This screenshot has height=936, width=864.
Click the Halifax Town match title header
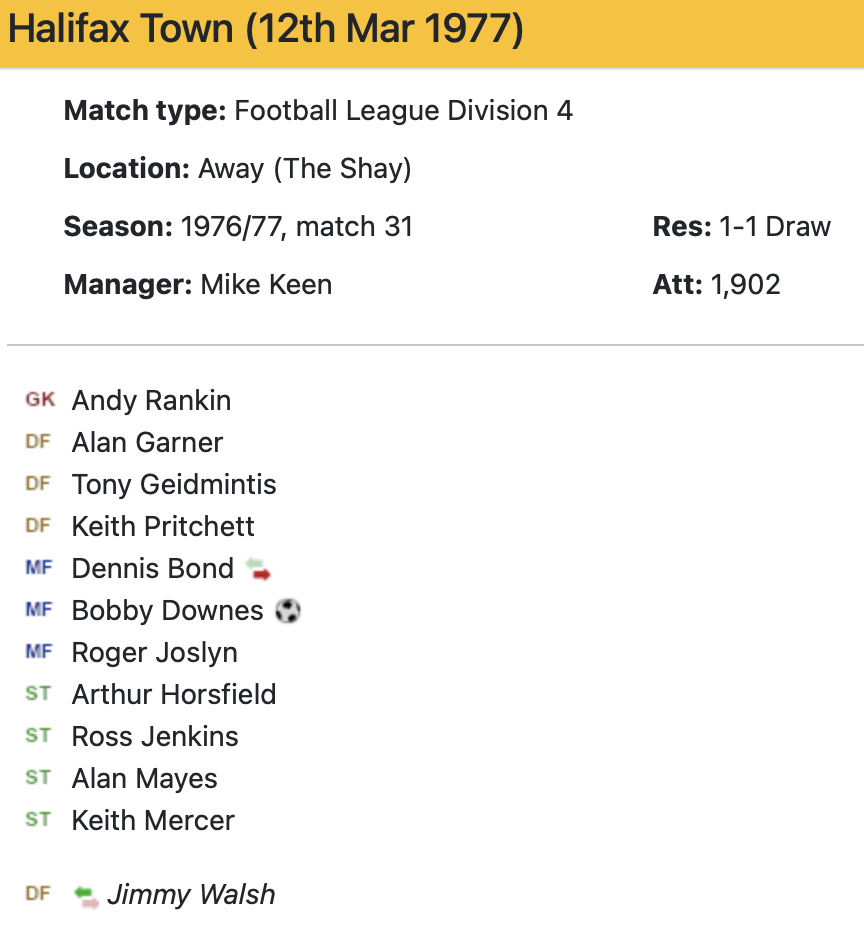[x=265, y=30]
